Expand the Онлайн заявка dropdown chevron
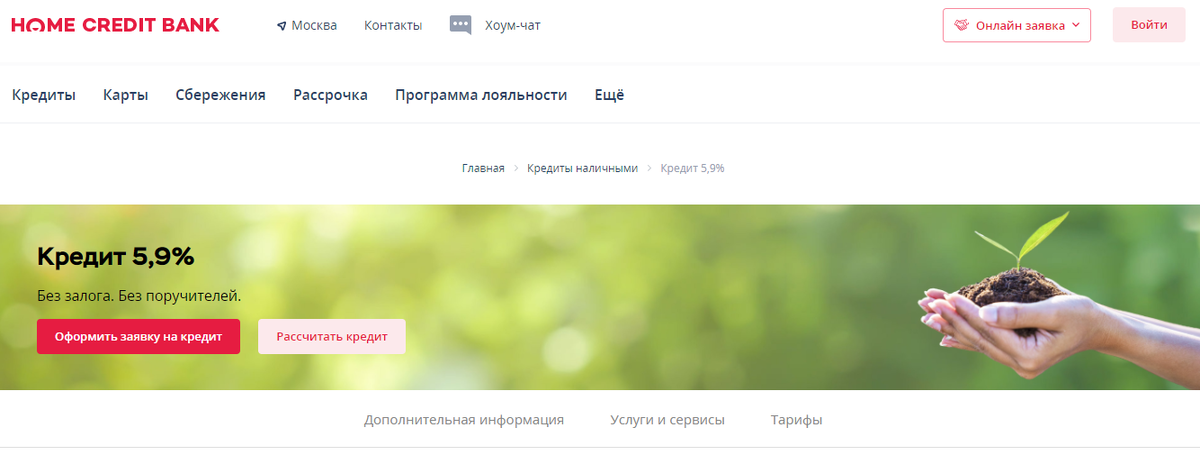Image resolution: width=1200 pixels, height=464 pixels. 1075,25
